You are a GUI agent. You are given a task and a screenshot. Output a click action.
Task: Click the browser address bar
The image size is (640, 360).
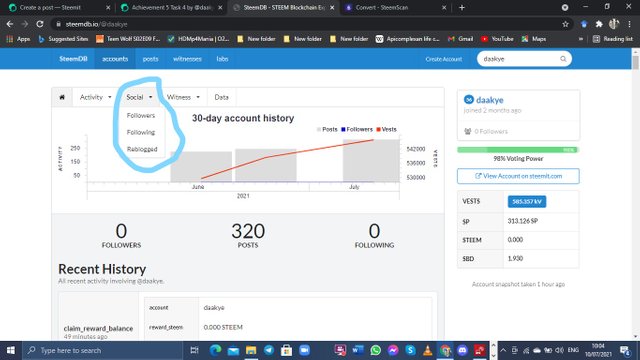[306, 24]
